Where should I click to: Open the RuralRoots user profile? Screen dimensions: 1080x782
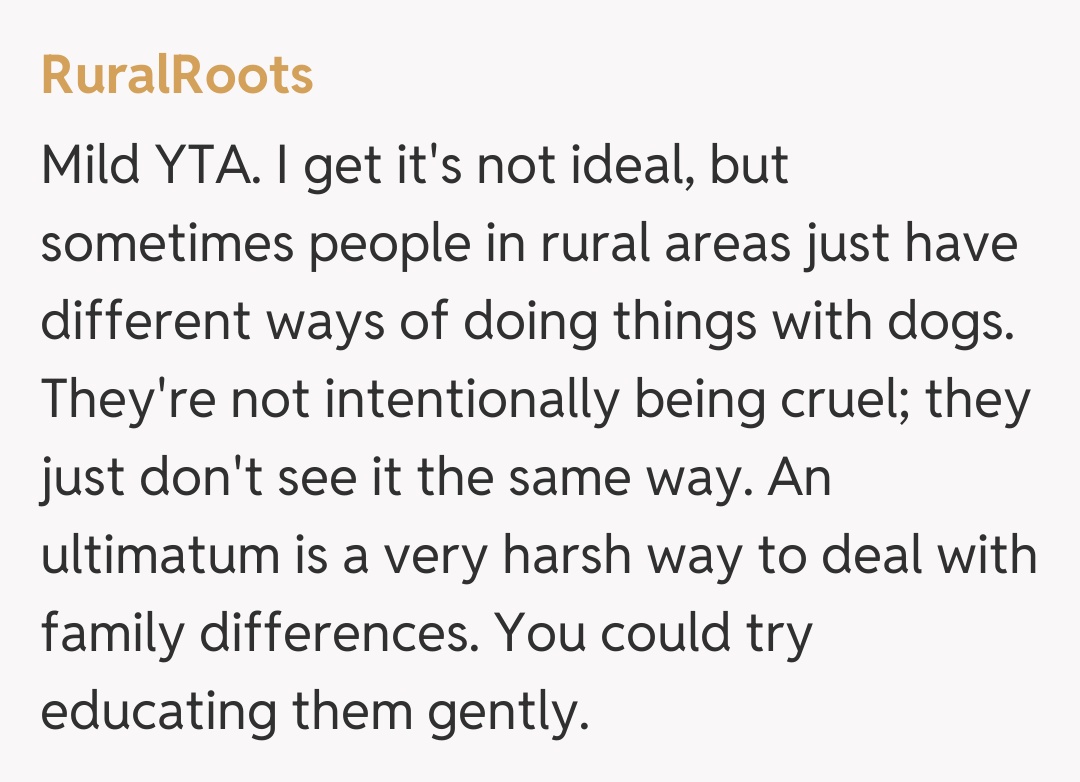[177, 76]
